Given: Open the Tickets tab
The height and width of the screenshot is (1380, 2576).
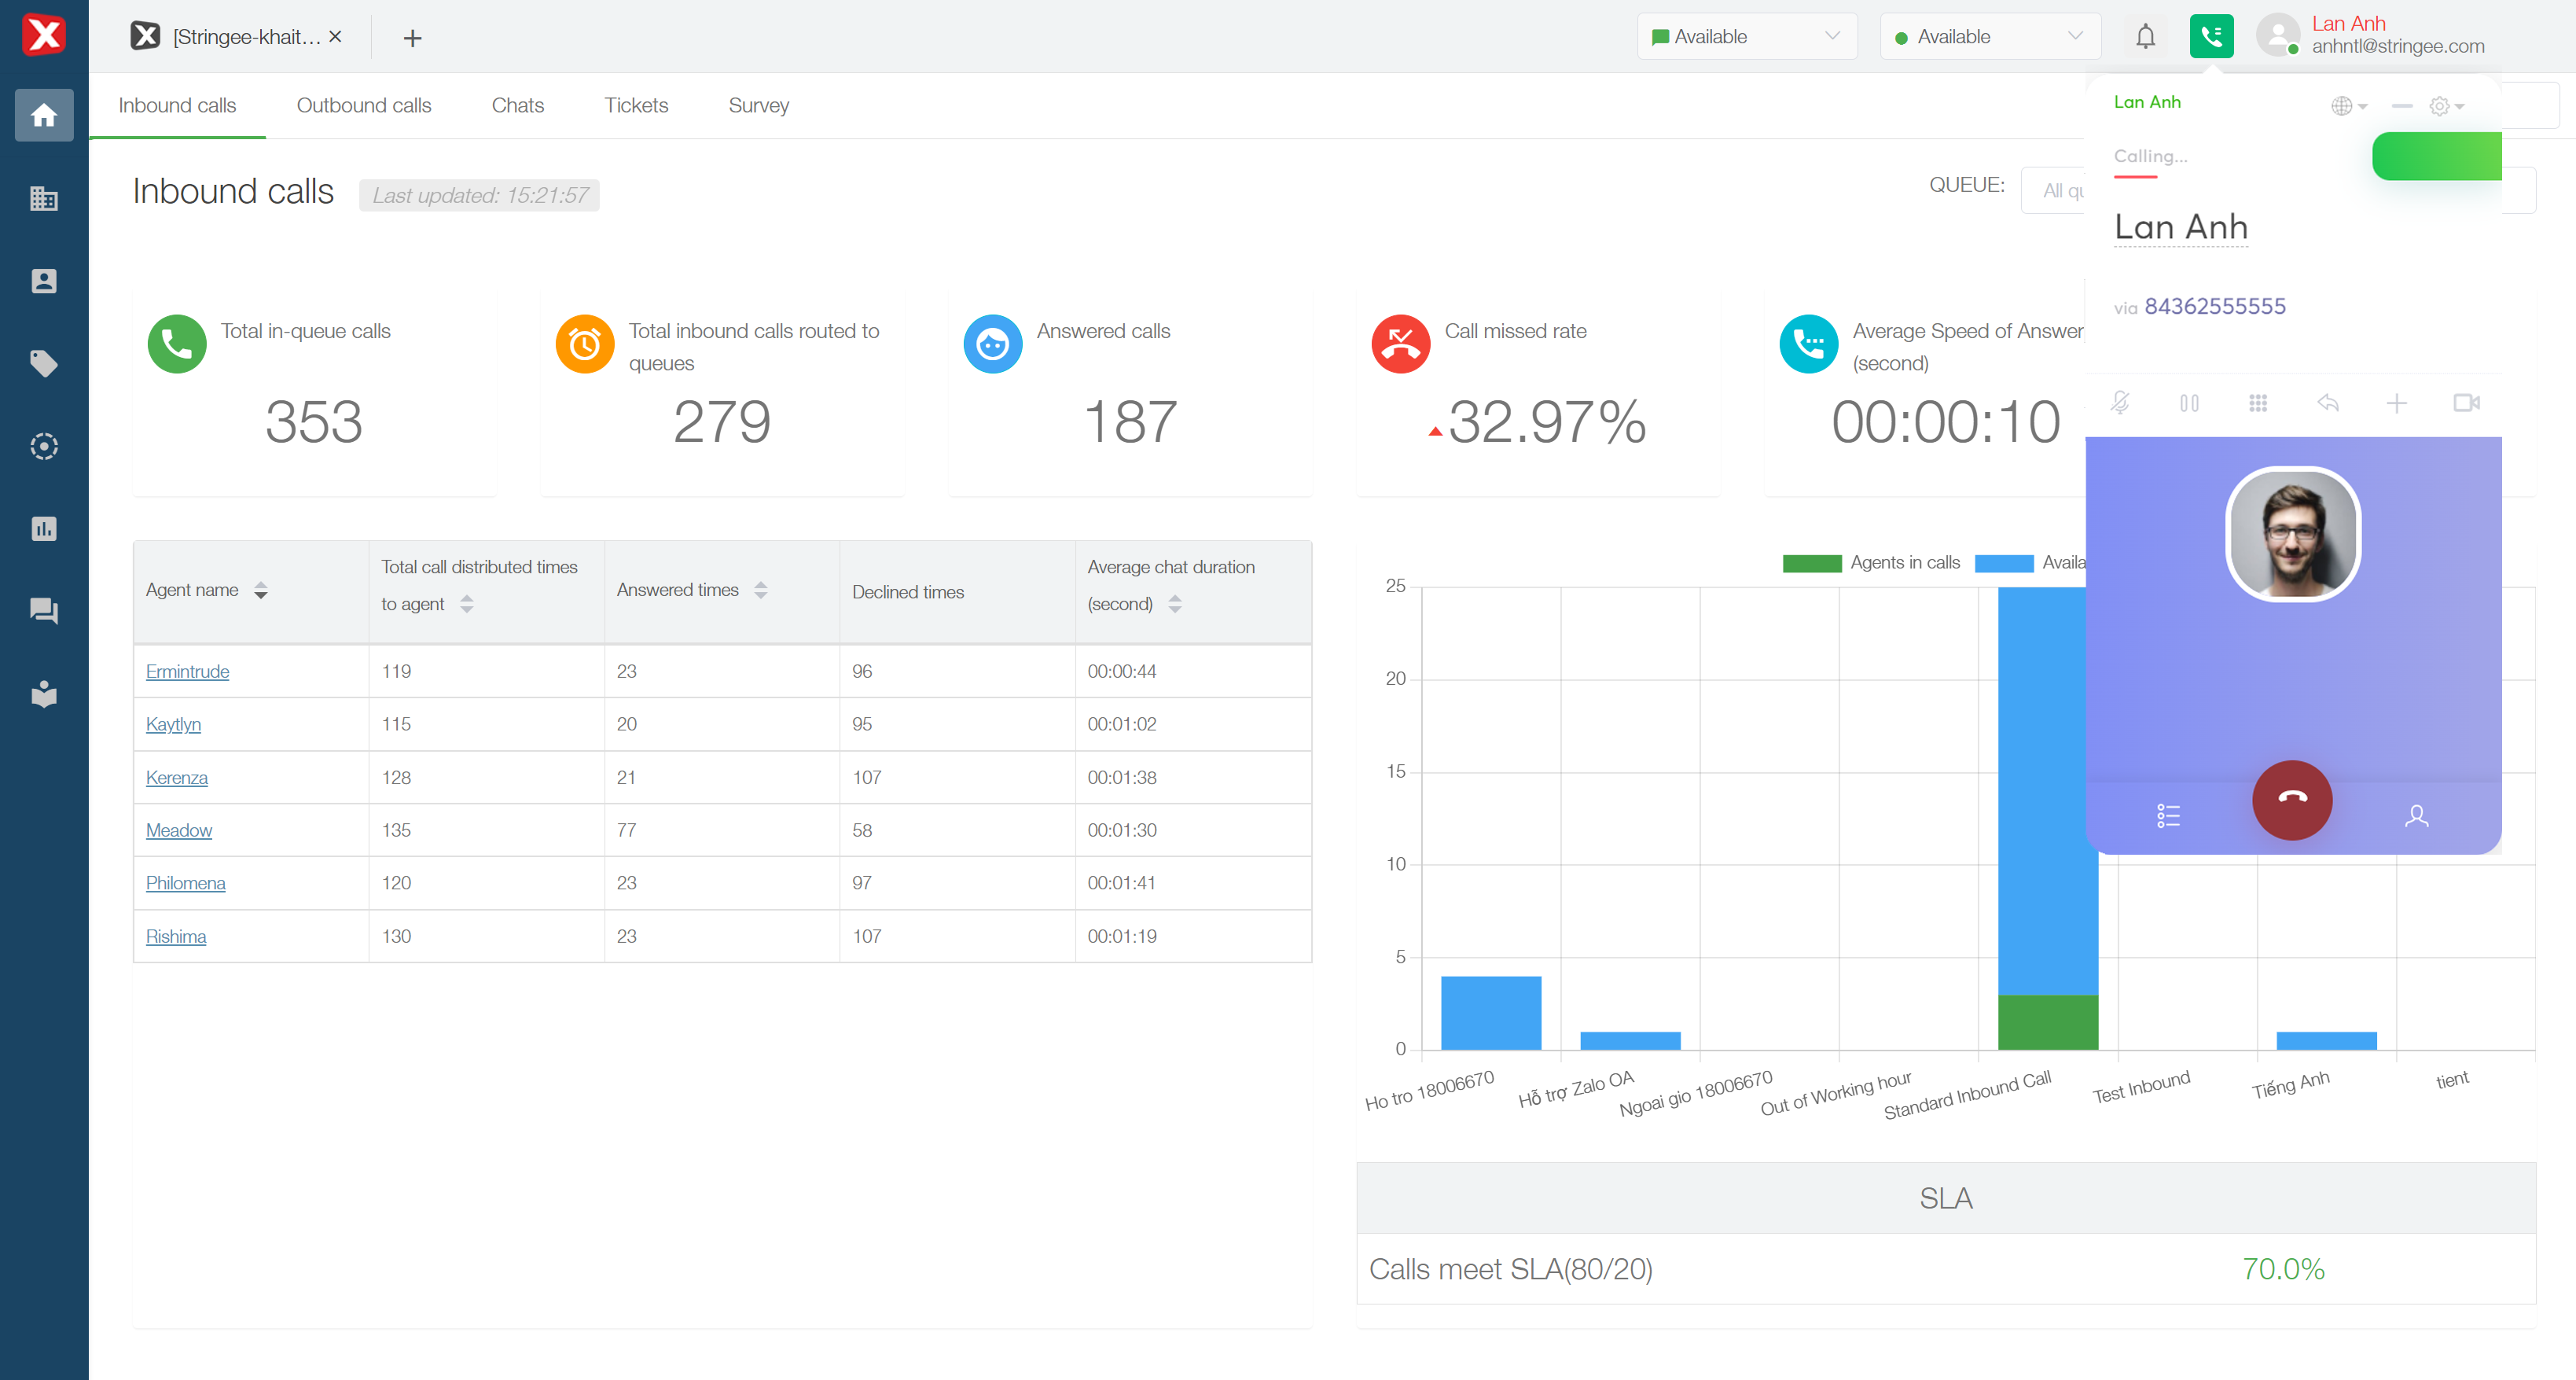Looking at the screenshot, I should (635, 105).
